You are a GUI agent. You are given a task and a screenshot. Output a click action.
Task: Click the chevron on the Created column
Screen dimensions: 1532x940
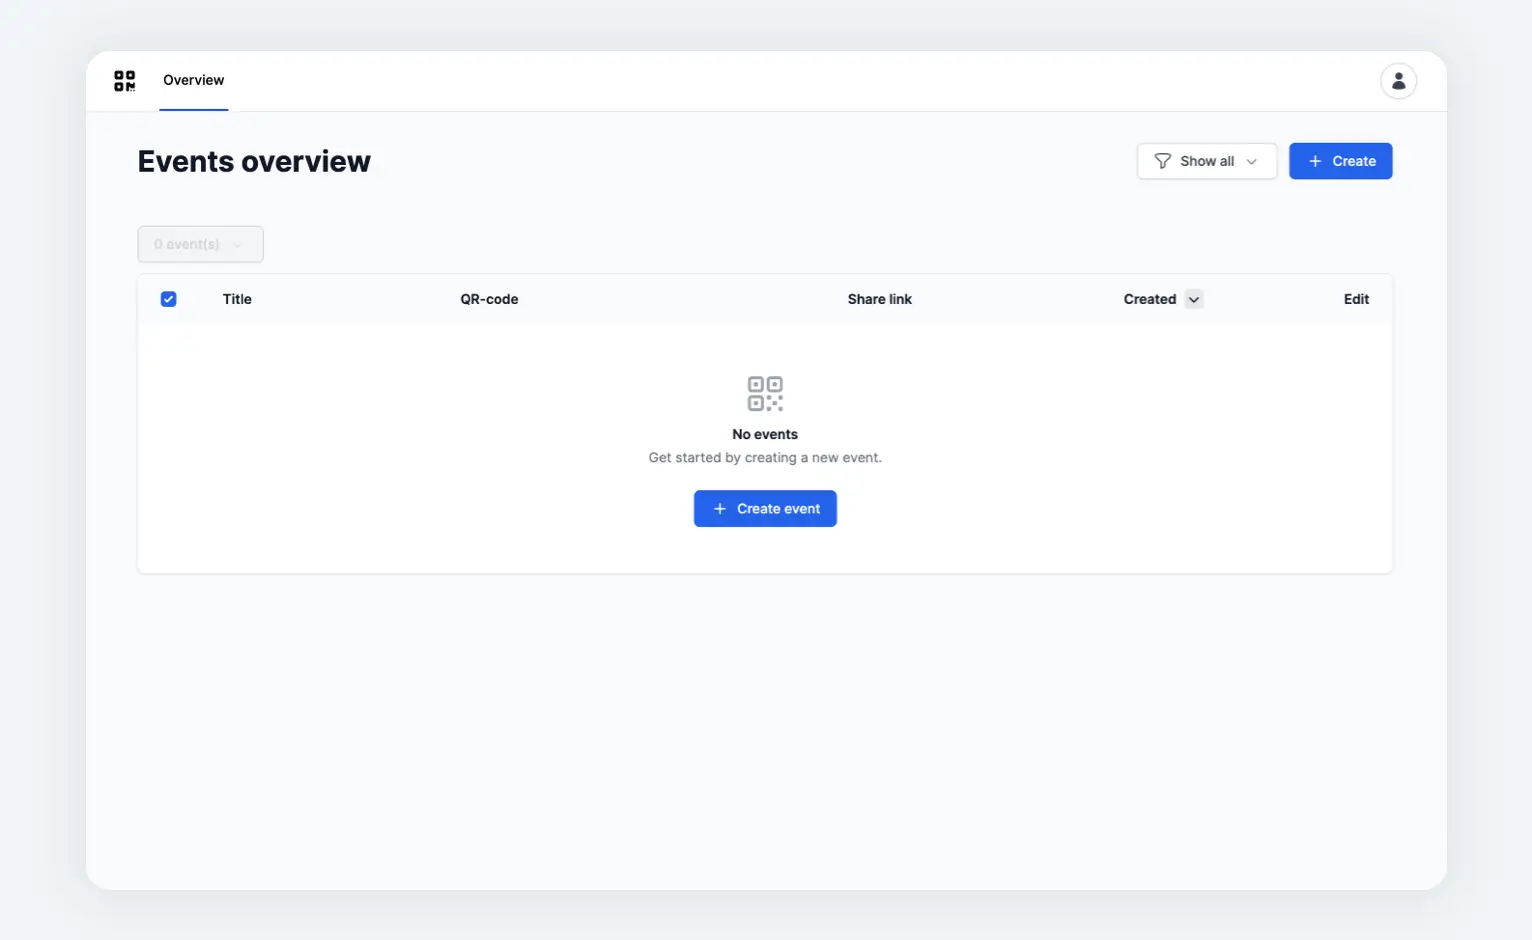tap(1193, 299)
